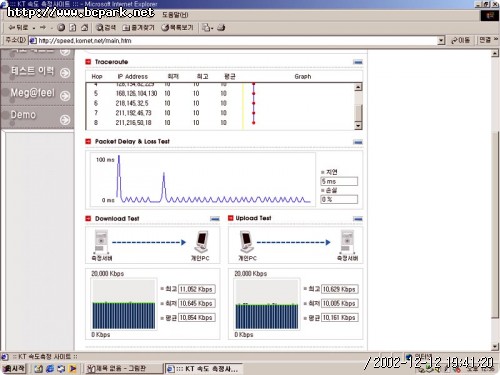Click the traceroute list scroll down arrow
The height and width of the screenshot is (375, 500).
[x=358, y=126]
